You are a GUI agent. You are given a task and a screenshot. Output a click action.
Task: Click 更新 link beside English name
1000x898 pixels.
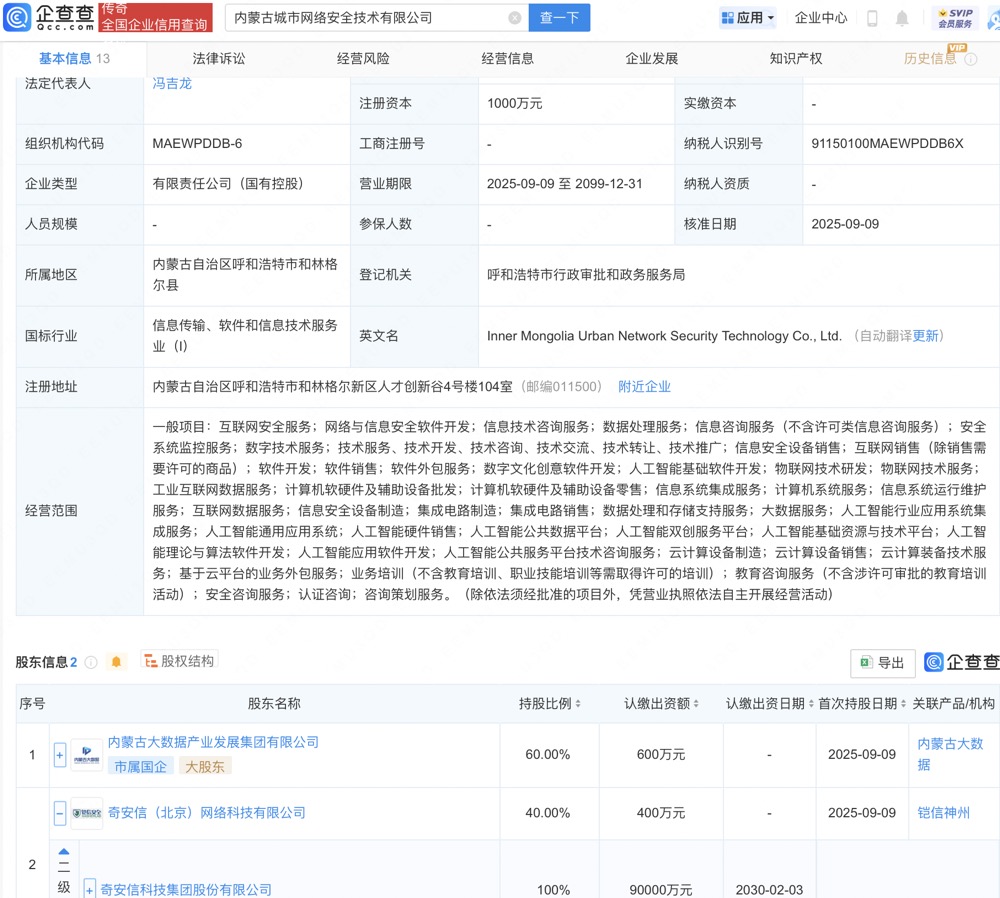pos(925,336)
